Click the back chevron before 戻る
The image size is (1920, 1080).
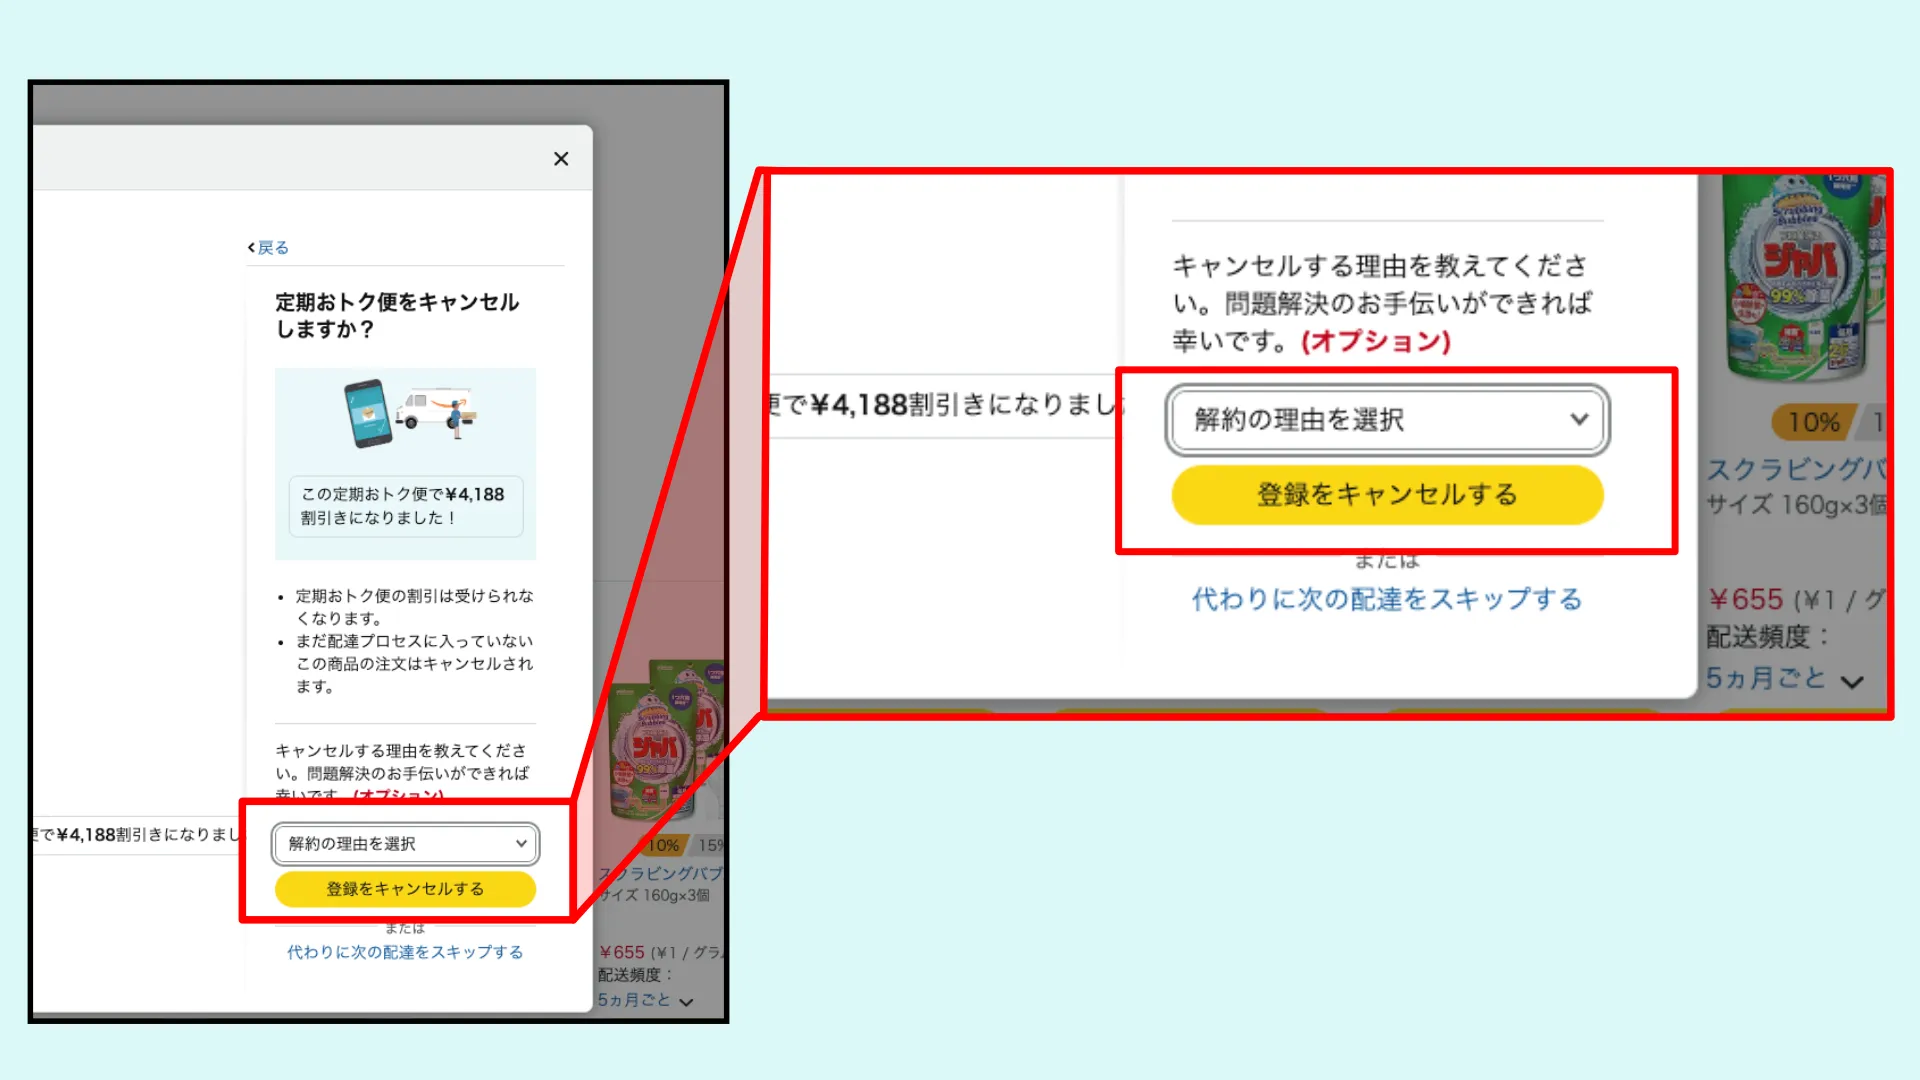(x=250, y=247)
